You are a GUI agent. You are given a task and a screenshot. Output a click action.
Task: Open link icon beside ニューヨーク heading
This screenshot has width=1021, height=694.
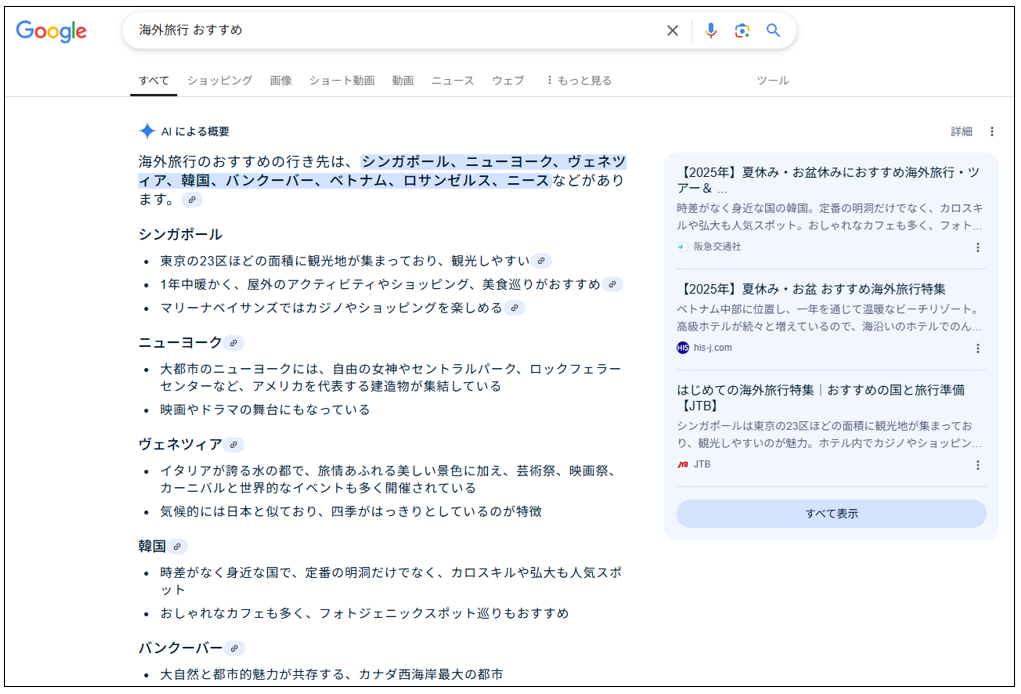[x=234, y=343]
